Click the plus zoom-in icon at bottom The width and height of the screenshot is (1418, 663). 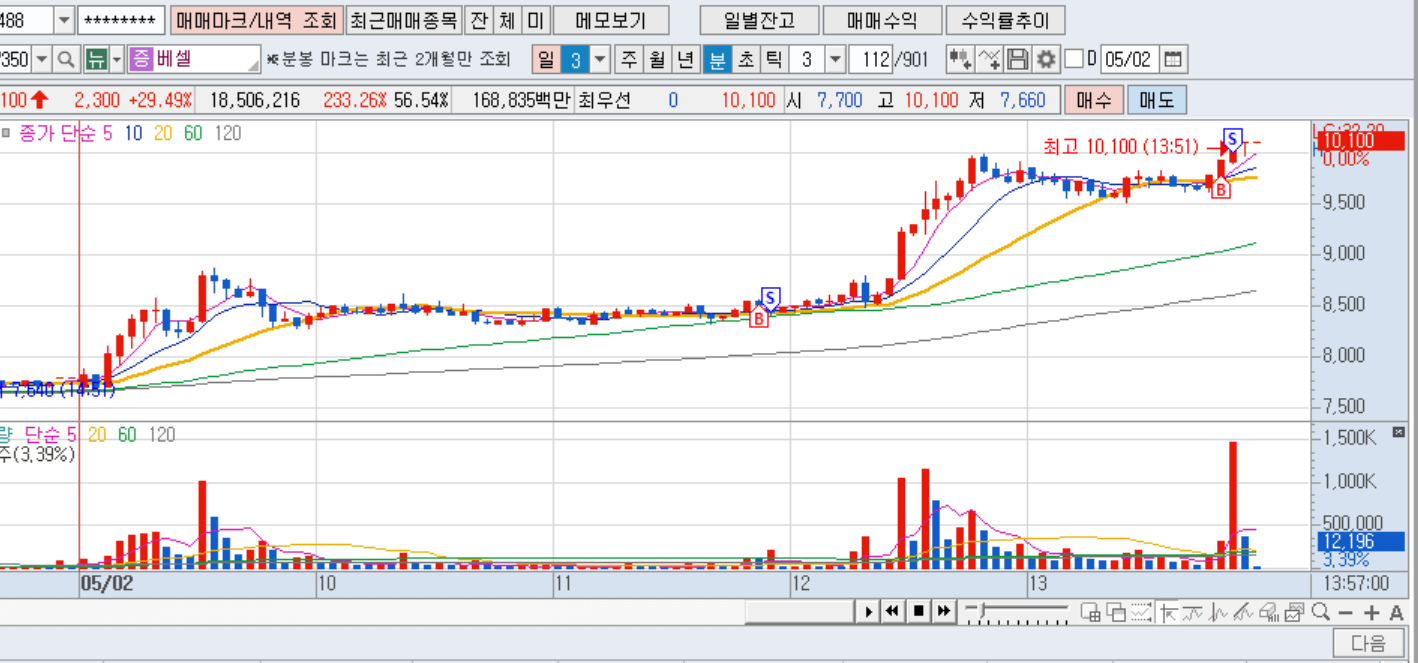[1371, 612]
